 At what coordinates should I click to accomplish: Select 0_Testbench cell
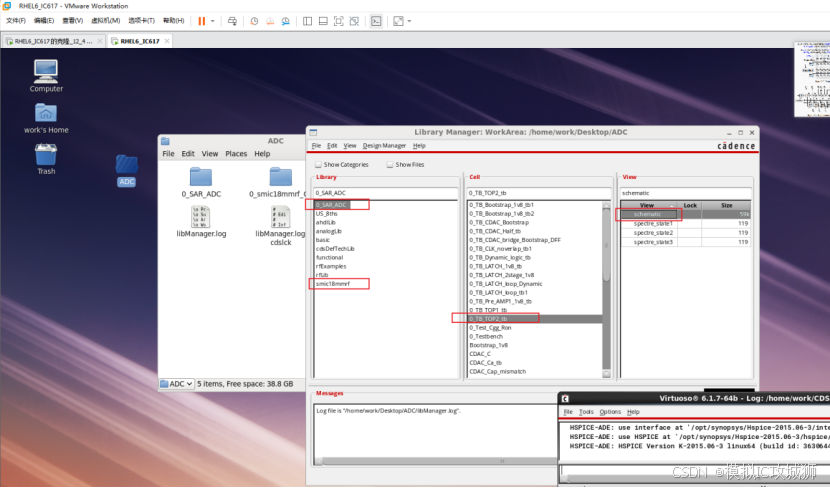(486, 336)
